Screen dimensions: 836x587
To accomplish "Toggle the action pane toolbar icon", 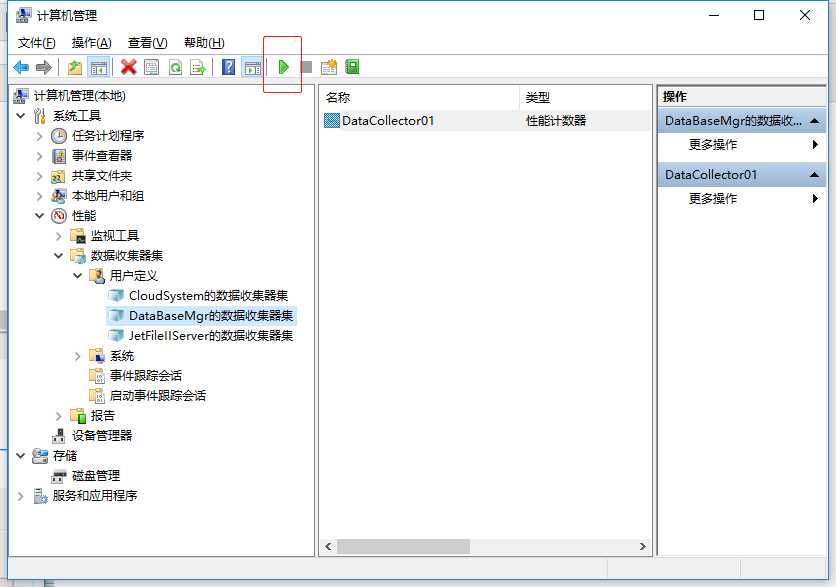I will pyautogui.click(x=252, y=67).
